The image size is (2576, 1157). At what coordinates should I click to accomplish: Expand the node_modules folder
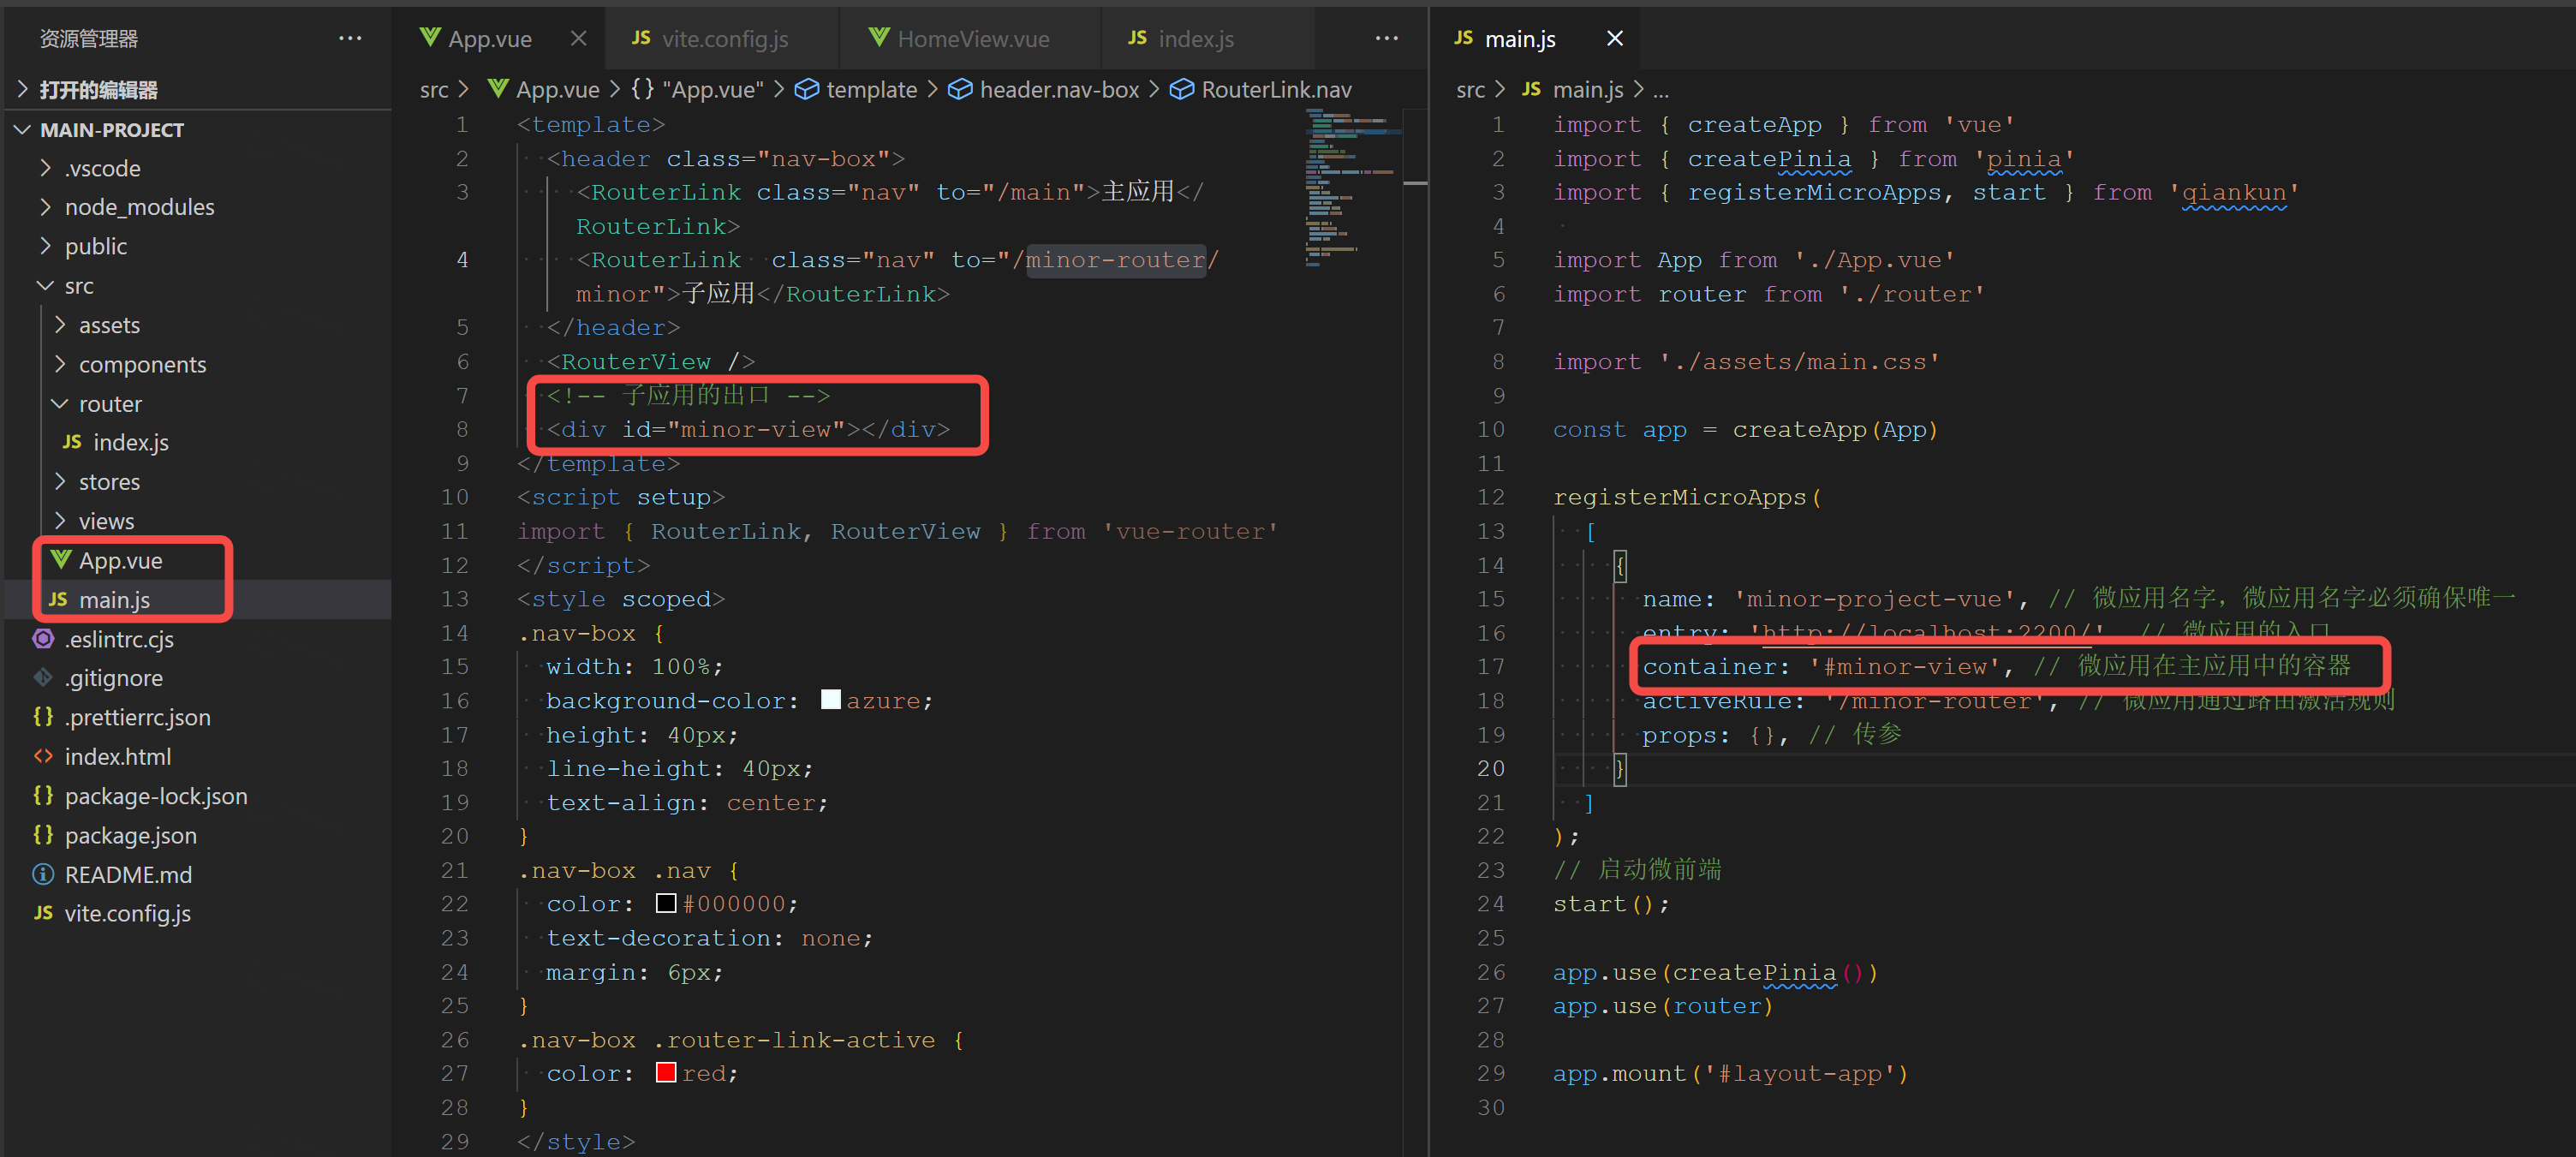198,207
